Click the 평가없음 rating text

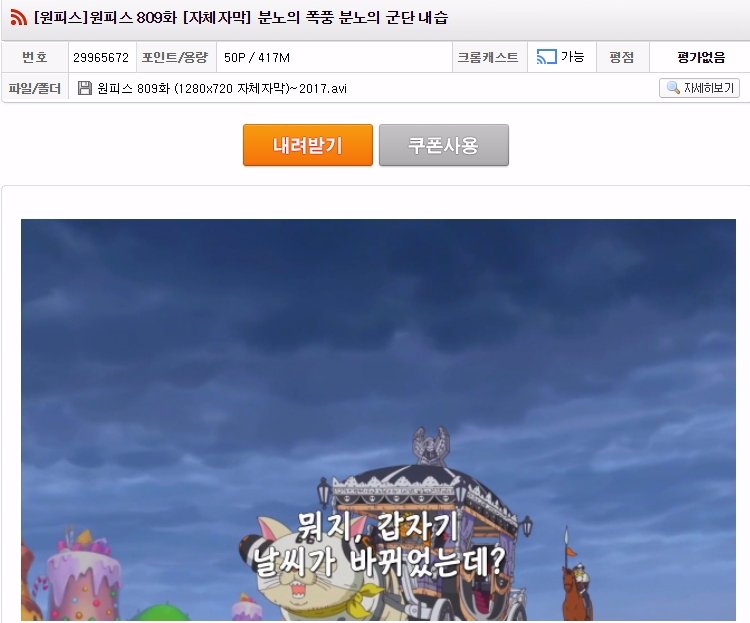point(701,57)
